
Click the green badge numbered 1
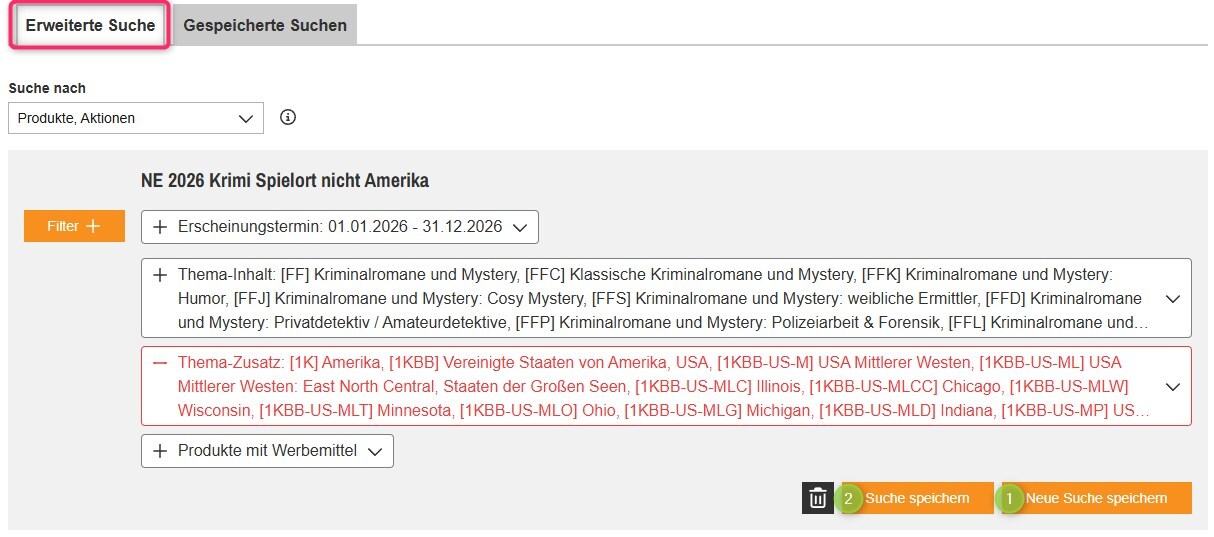1010,498
